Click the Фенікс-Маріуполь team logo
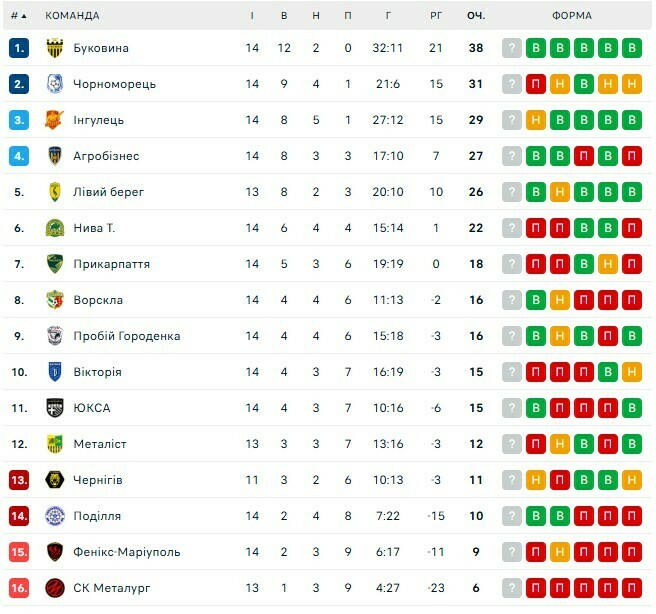This screenshot has width=656, height=614. click(x=55, y=552)
